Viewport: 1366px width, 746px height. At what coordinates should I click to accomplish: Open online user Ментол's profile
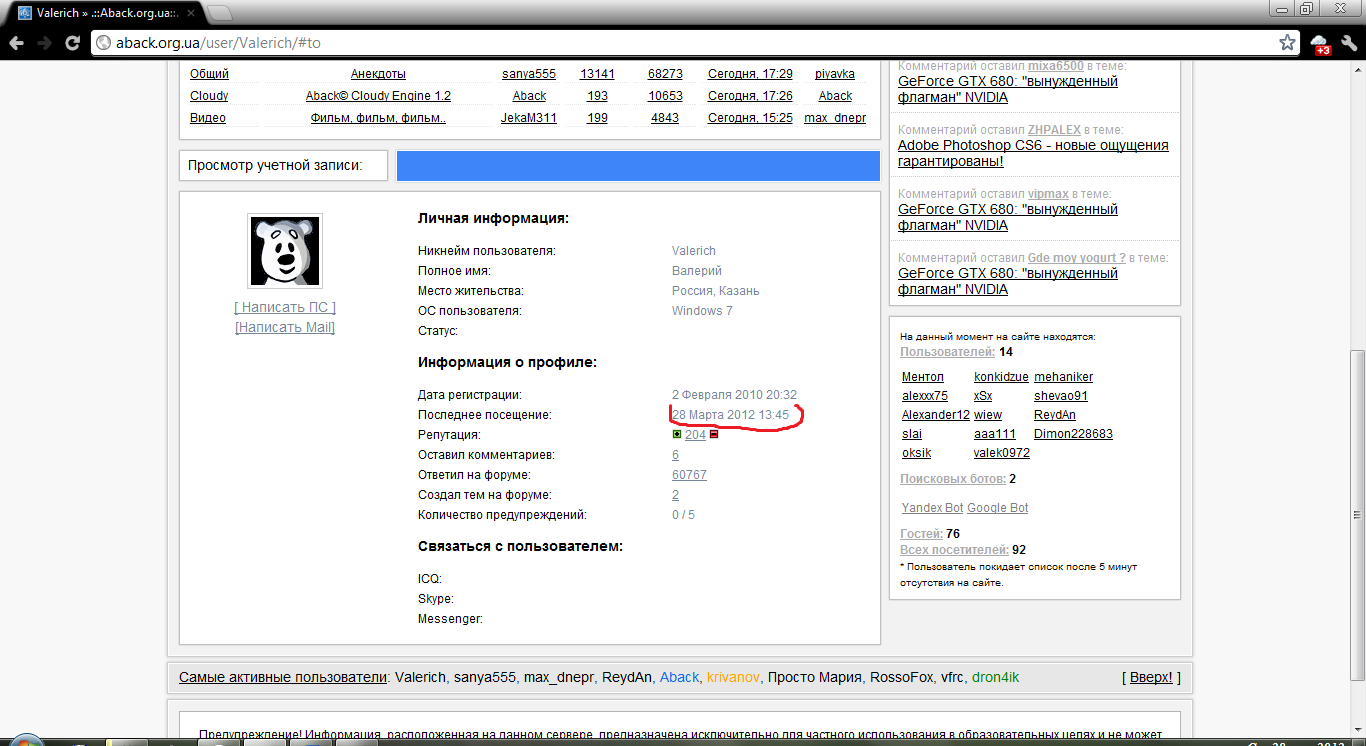923,377
